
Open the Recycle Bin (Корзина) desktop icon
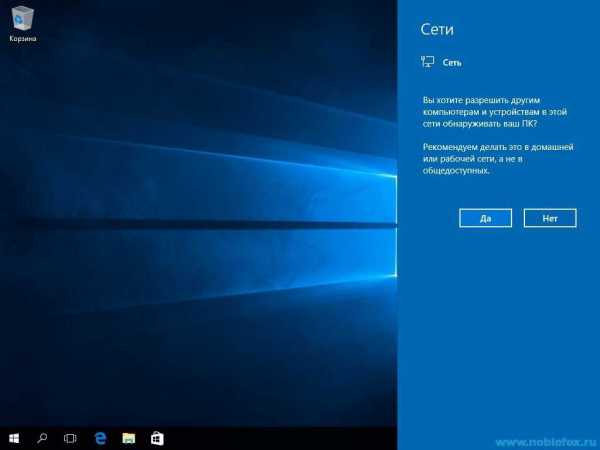click(x=23, y=23)
